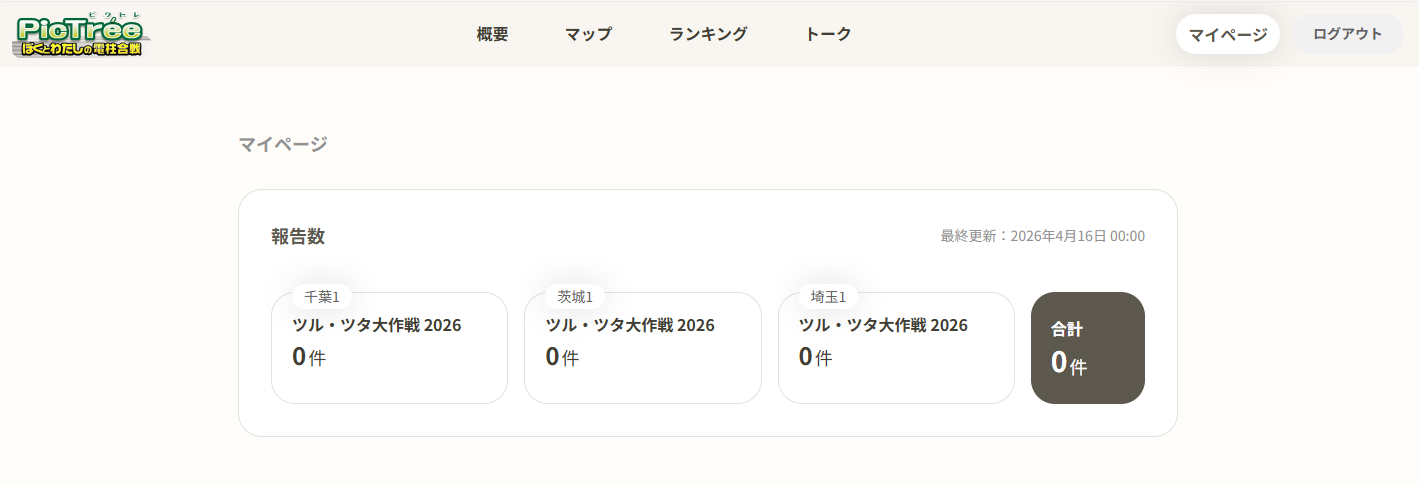Click the campaign title in the 千葉1 card
1419x485 pixels.
click(x=377, y=325)
